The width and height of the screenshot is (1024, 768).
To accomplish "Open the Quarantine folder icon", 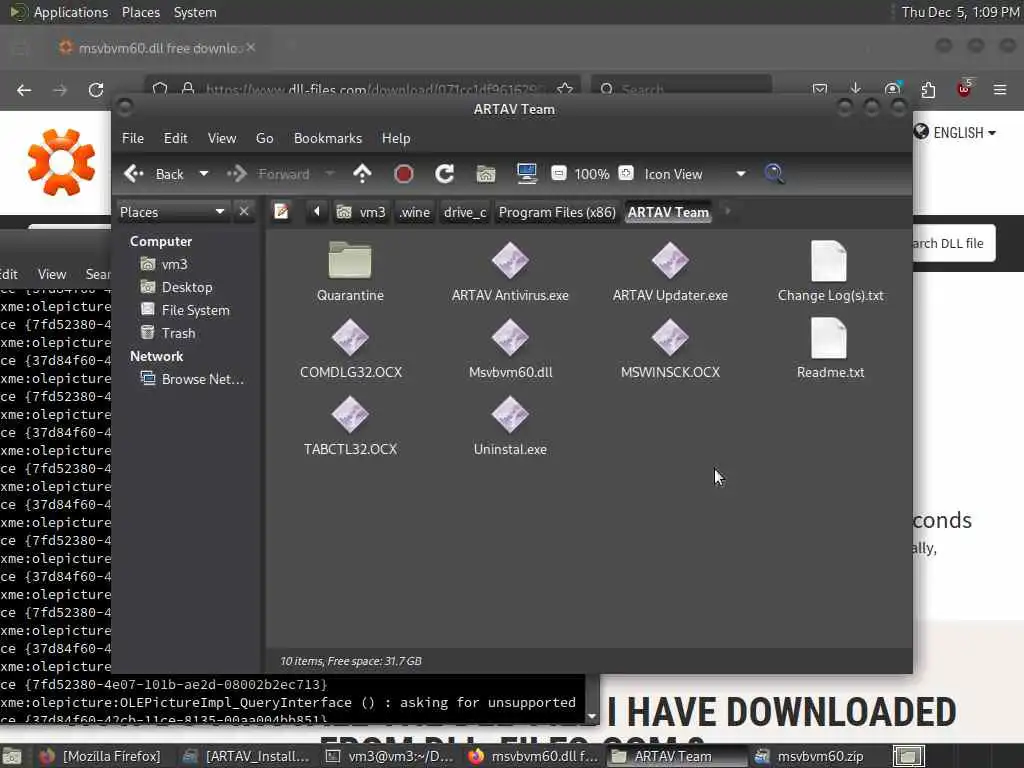I will (350, 260).
